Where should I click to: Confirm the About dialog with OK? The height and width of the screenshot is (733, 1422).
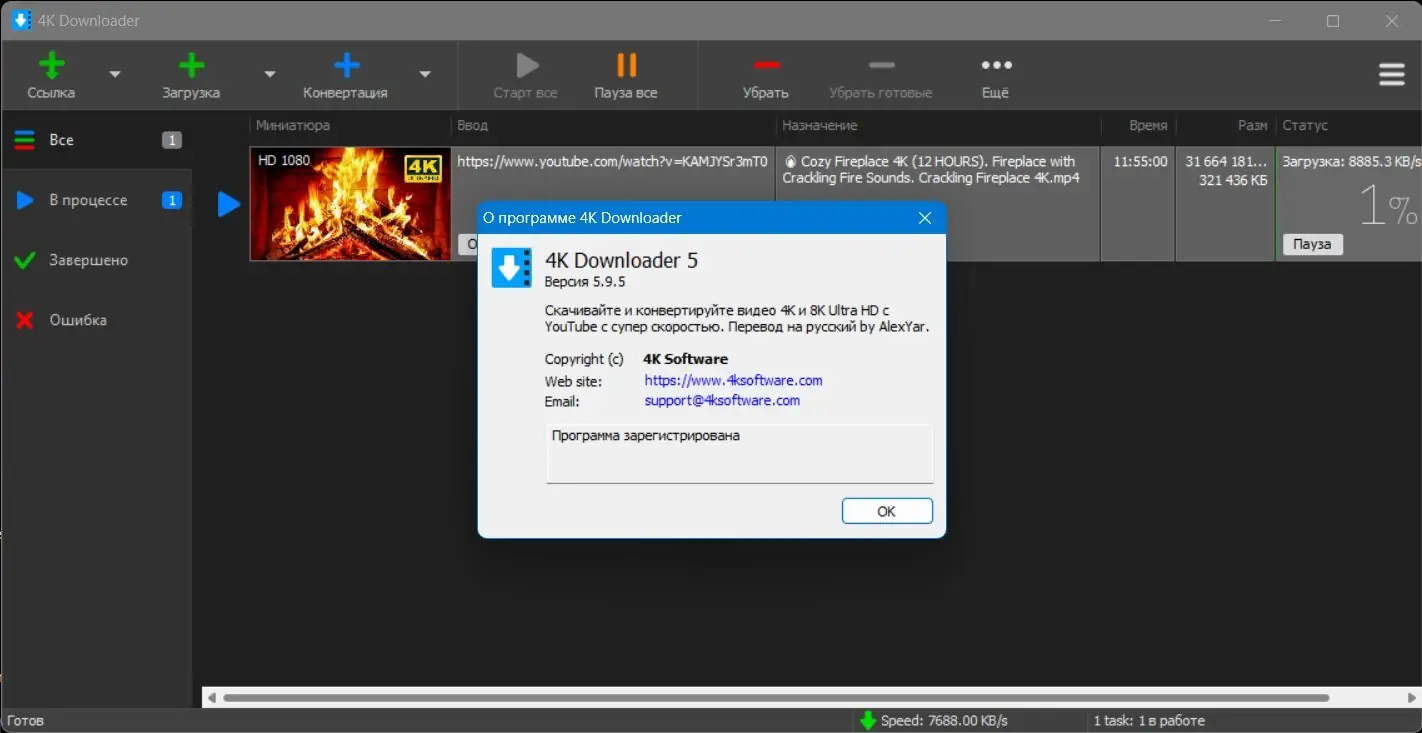887,511
